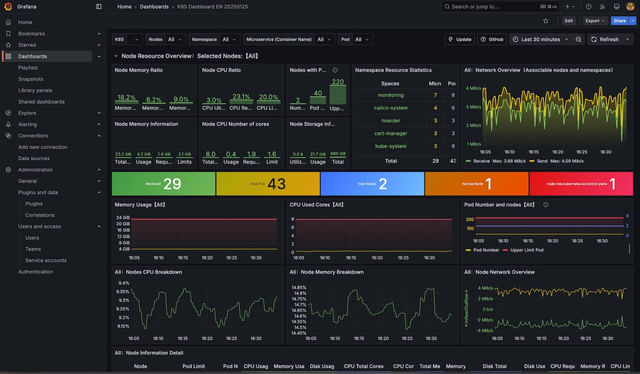640x374 pixels.
Task: Expand the Explore sidebar section
Action: (99, 113)
